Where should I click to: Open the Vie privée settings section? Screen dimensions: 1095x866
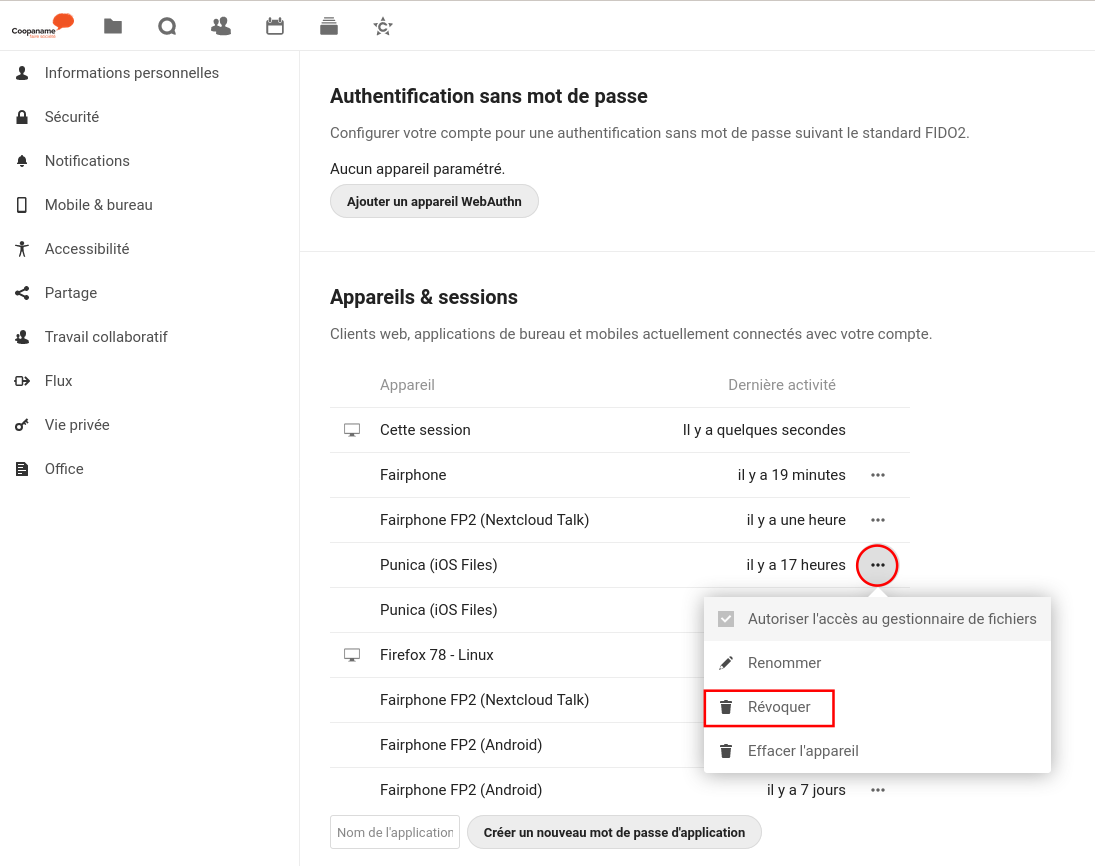point(77,425)
